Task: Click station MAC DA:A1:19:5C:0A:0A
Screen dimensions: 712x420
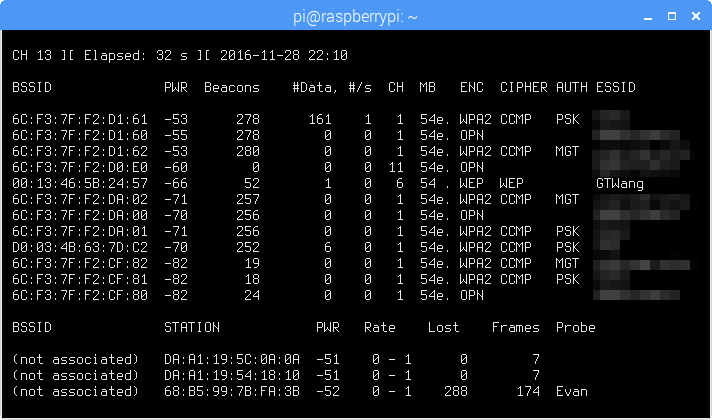Action: (231, 359)
